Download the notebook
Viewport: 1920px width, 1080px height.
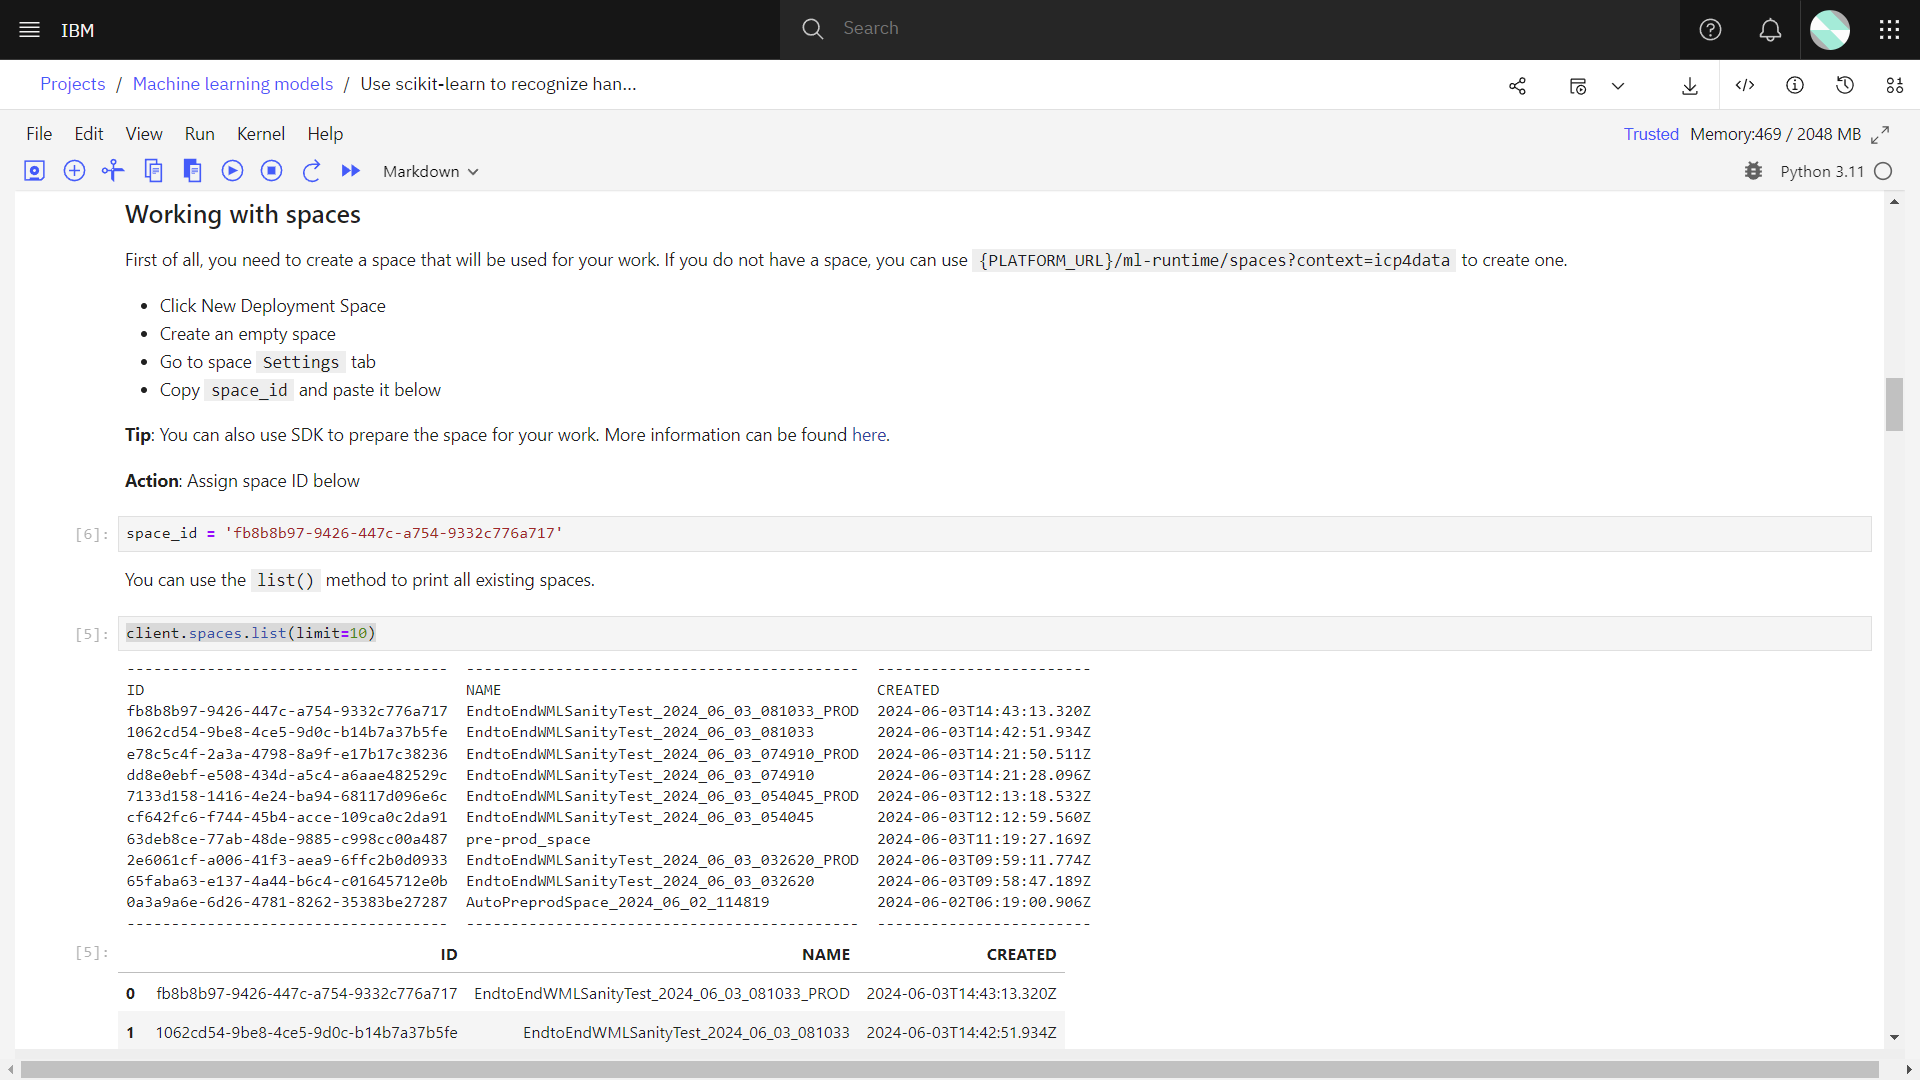click(1689, 85)
